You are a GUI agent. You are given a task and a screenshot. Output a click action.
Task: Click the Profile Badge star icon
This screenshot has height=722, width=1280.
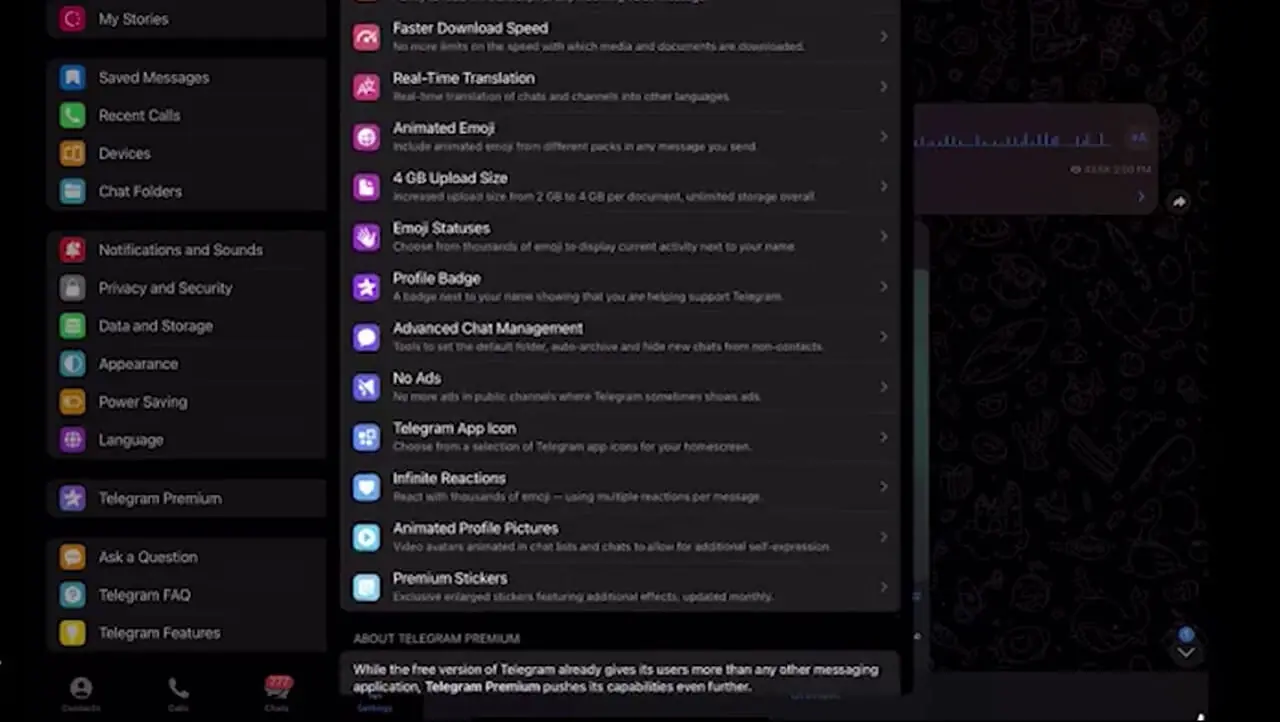[x=367, y=287]
